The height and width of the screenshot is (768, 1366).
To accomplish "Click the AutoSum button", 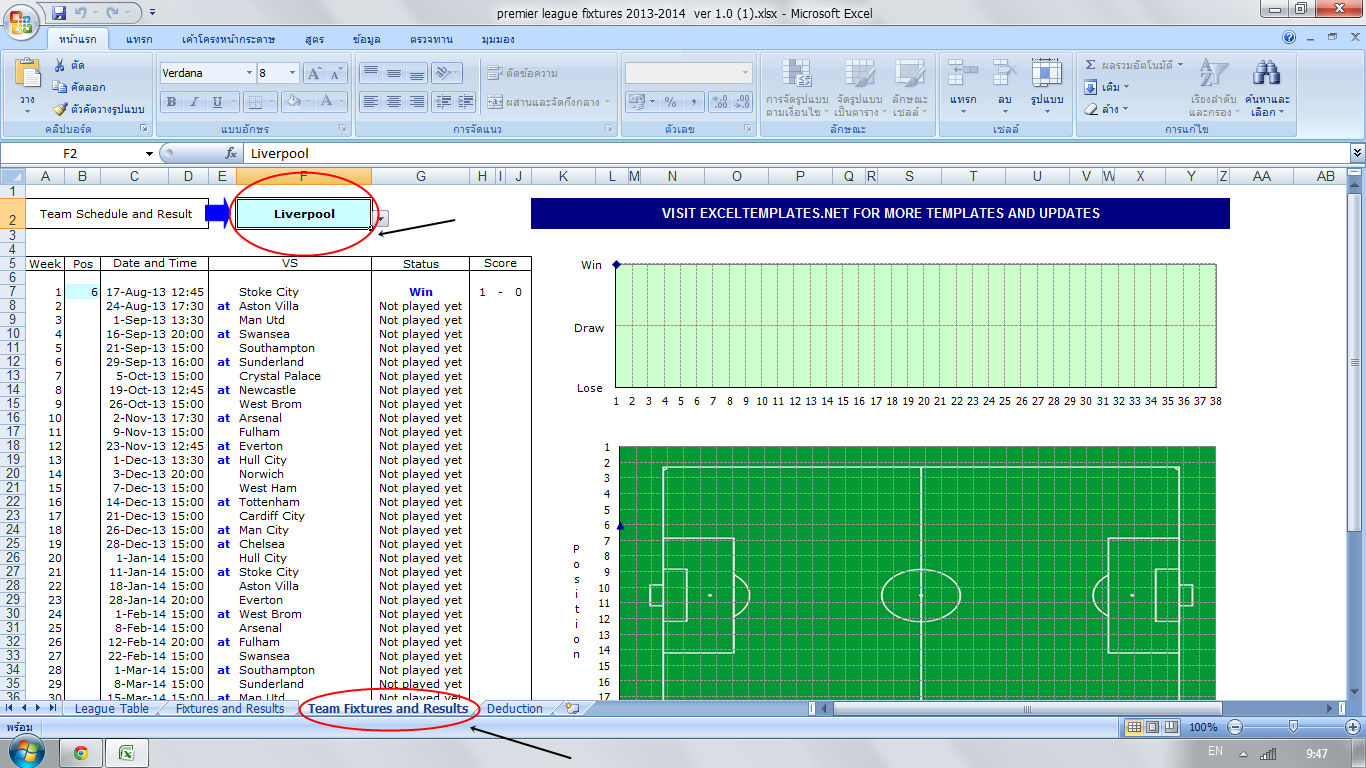I will point(1134,65).
